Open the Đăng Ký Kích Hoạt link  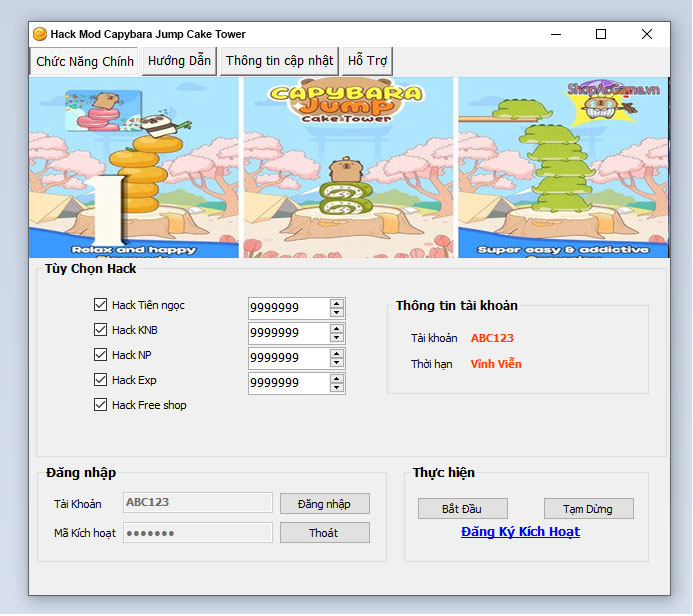pos(520,532)
